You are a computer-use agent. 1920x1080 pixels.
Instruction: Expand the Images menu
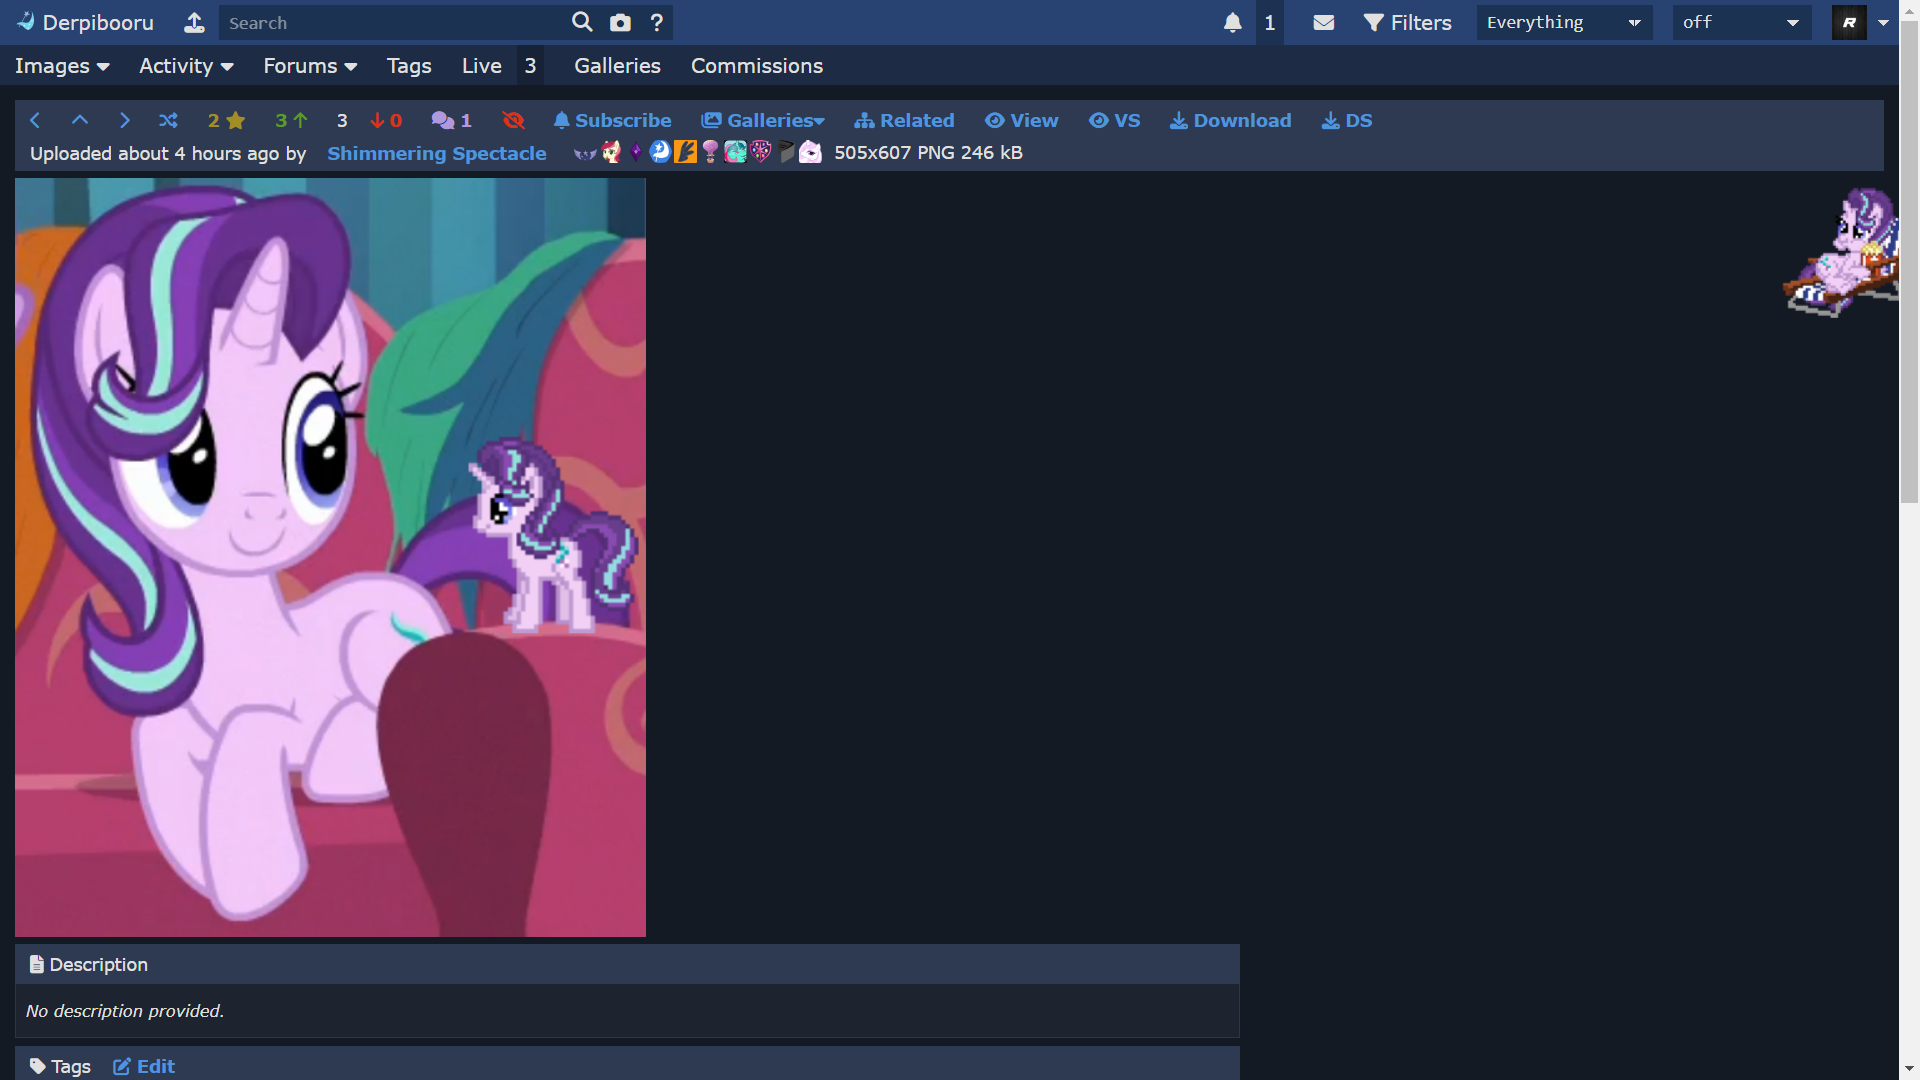[62, 66]
